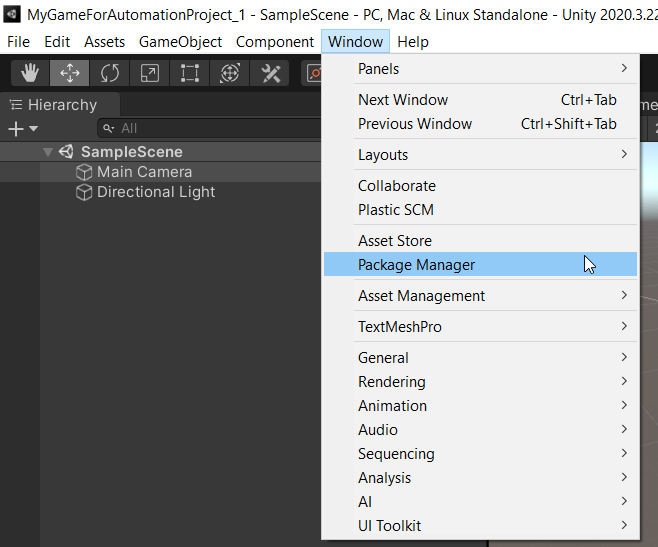Open Package Manager
The image size is (658, 547).
480,264
